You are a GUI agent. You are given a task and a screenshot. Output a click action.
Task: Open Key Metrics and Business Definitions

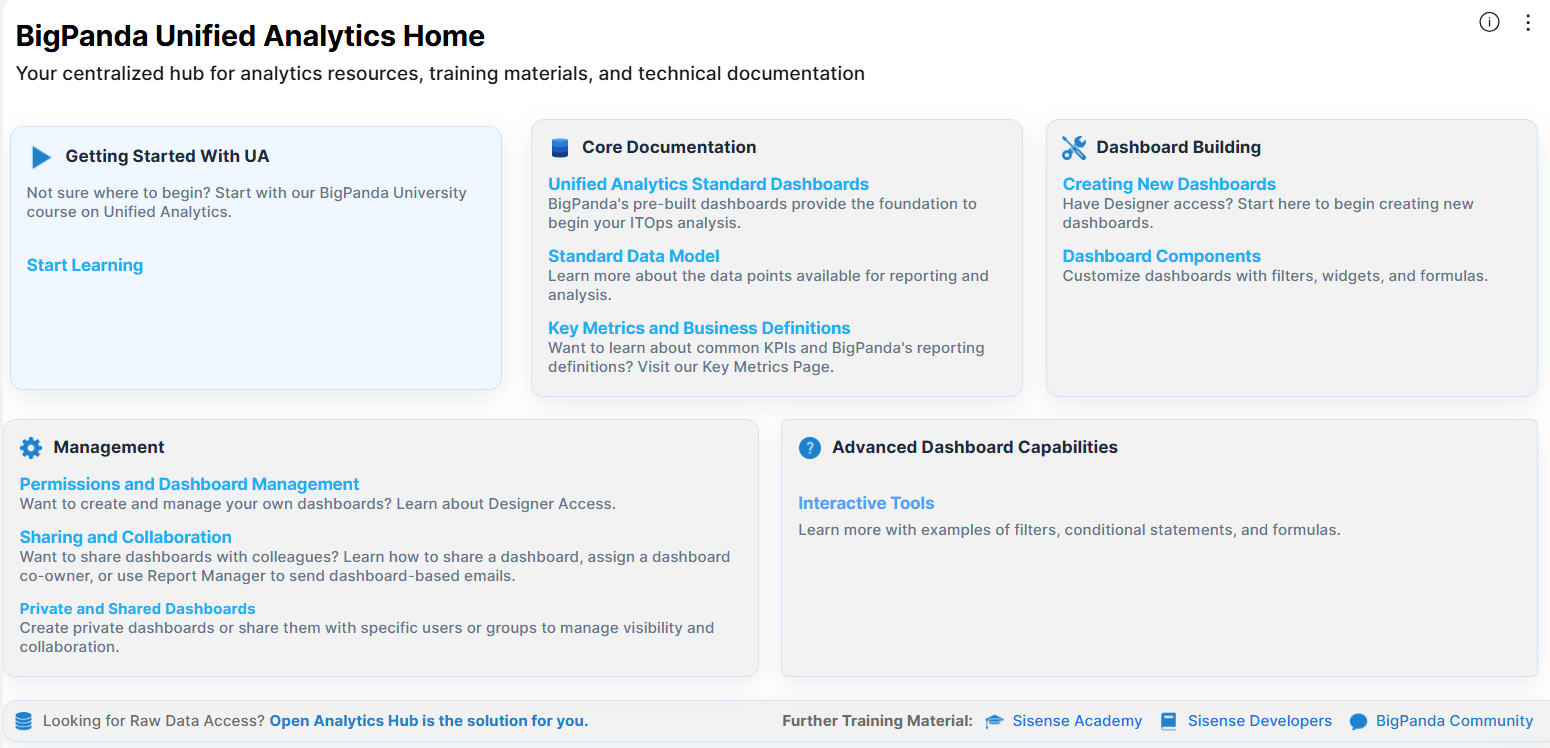(x=698, y=327)
